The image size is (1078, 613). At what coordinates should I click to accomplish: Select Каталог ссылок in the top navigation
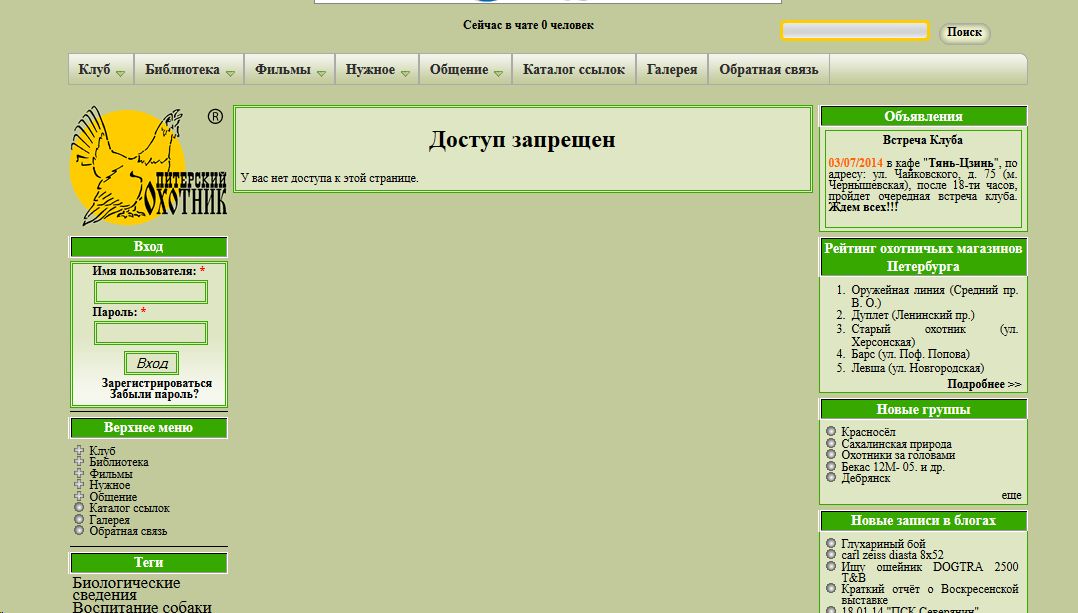tap(573, 70)
